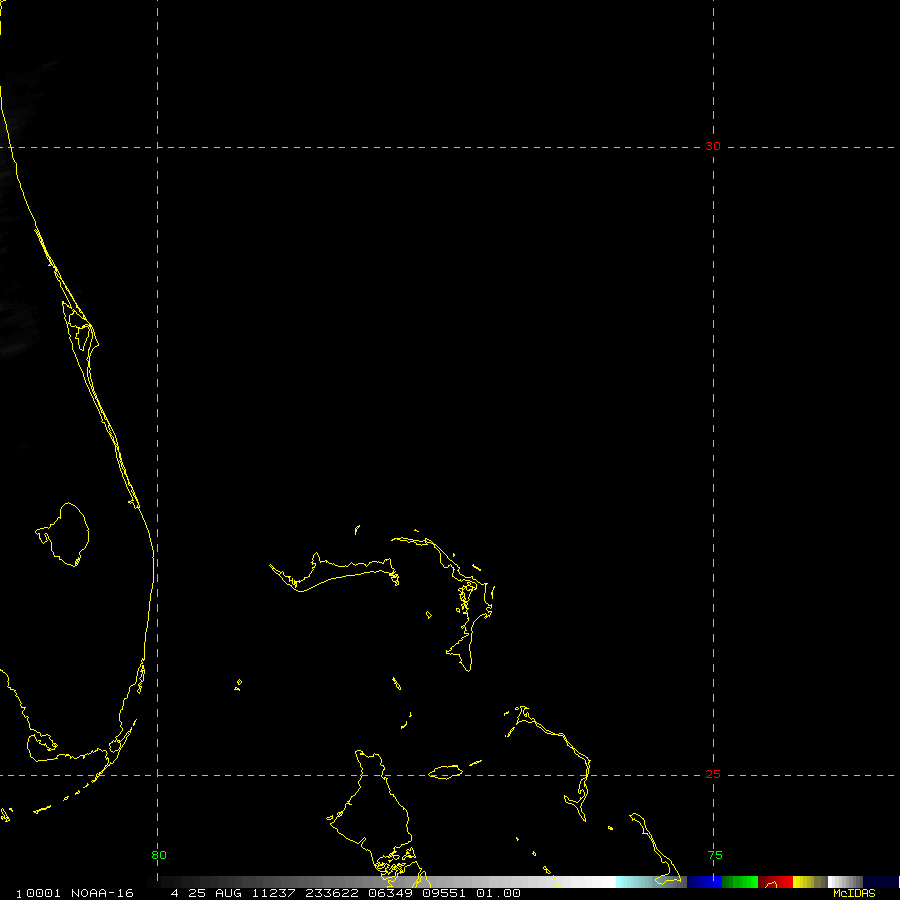This screenshot has height=900, width=900.
Task: Click the green longitude label 80
Action: (158, 855)
